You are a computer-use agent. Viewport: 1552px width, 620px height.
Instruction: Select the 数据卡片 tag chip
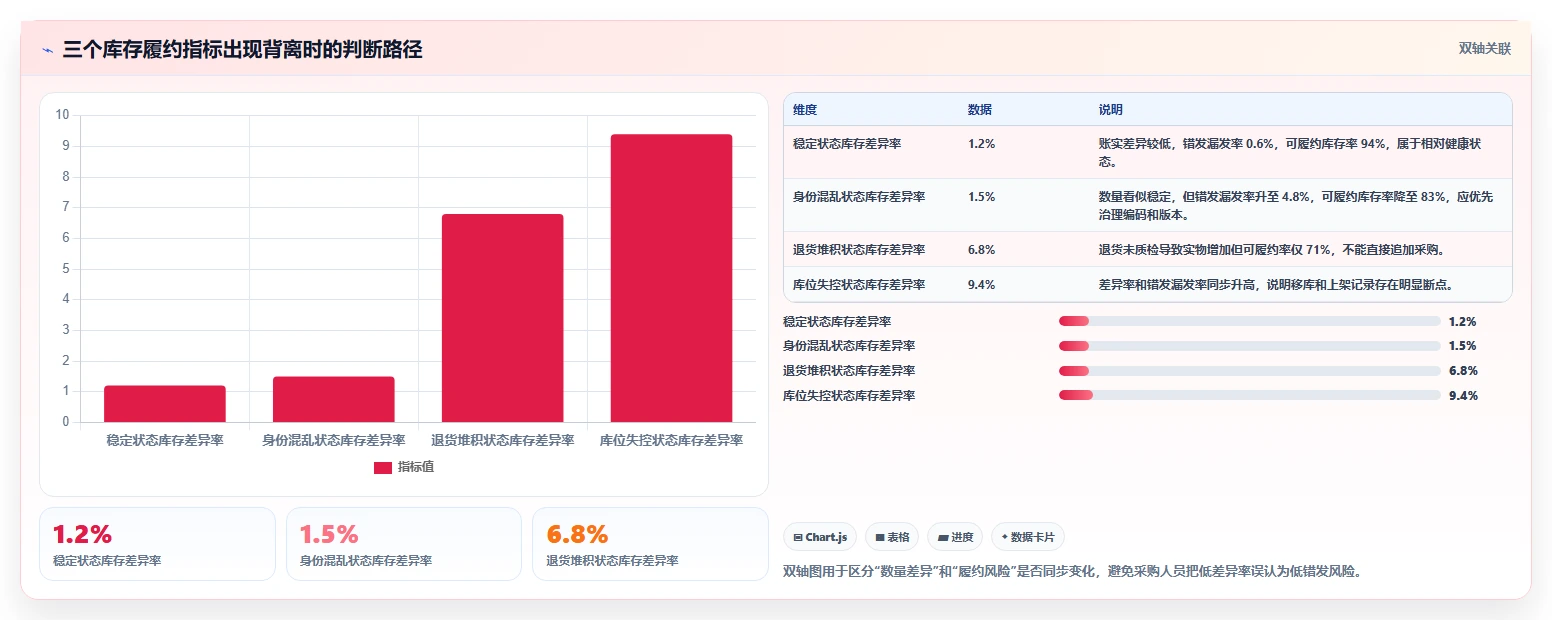click(1028, 537)
